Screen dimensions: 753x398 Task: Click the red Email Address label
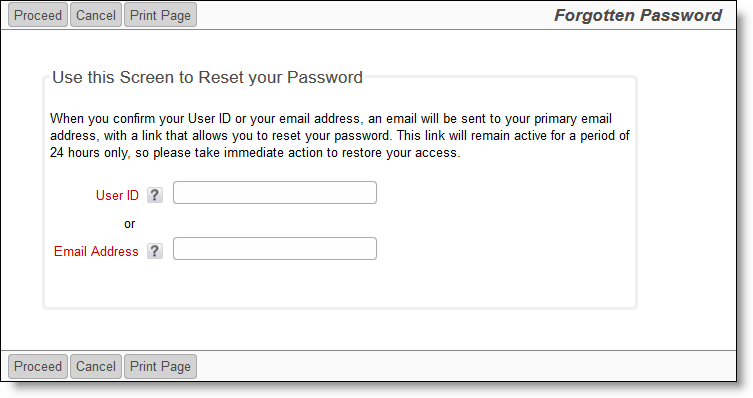(x=96, y=251)
